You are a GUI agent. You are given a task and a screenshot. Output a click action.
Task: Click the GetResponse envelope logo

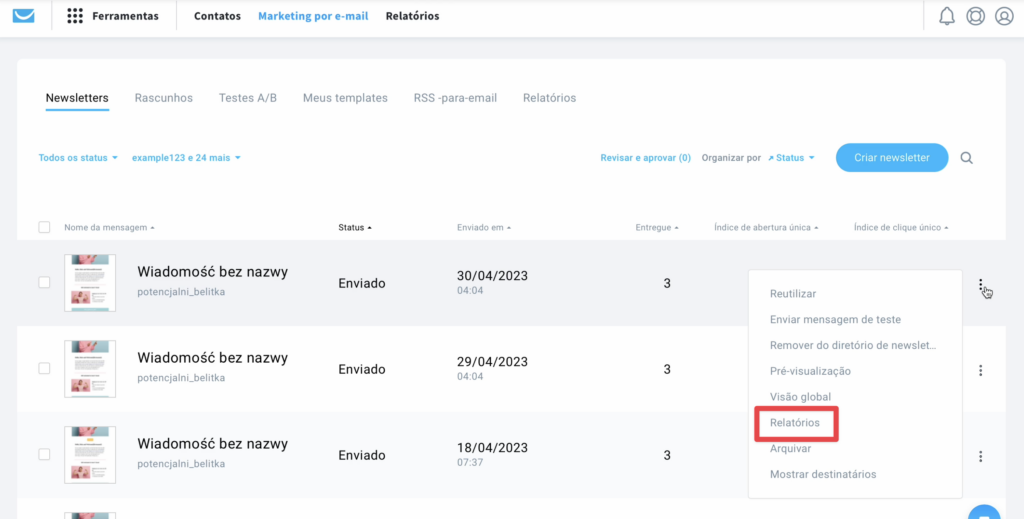(x=23, y=16)
